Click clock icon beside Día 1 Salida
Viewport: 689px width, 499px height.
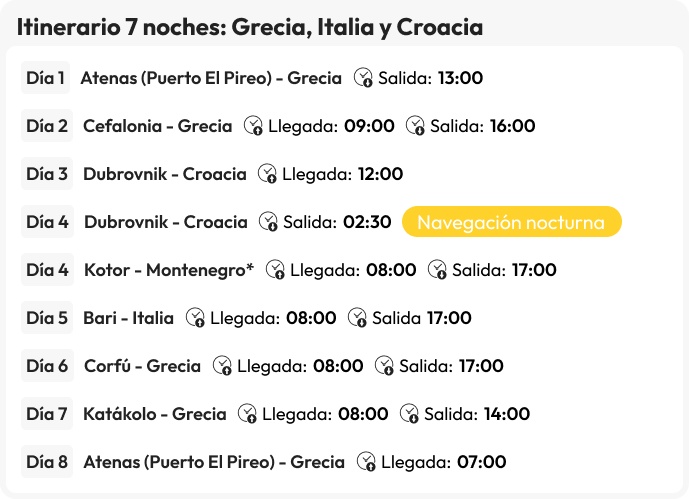364,78
